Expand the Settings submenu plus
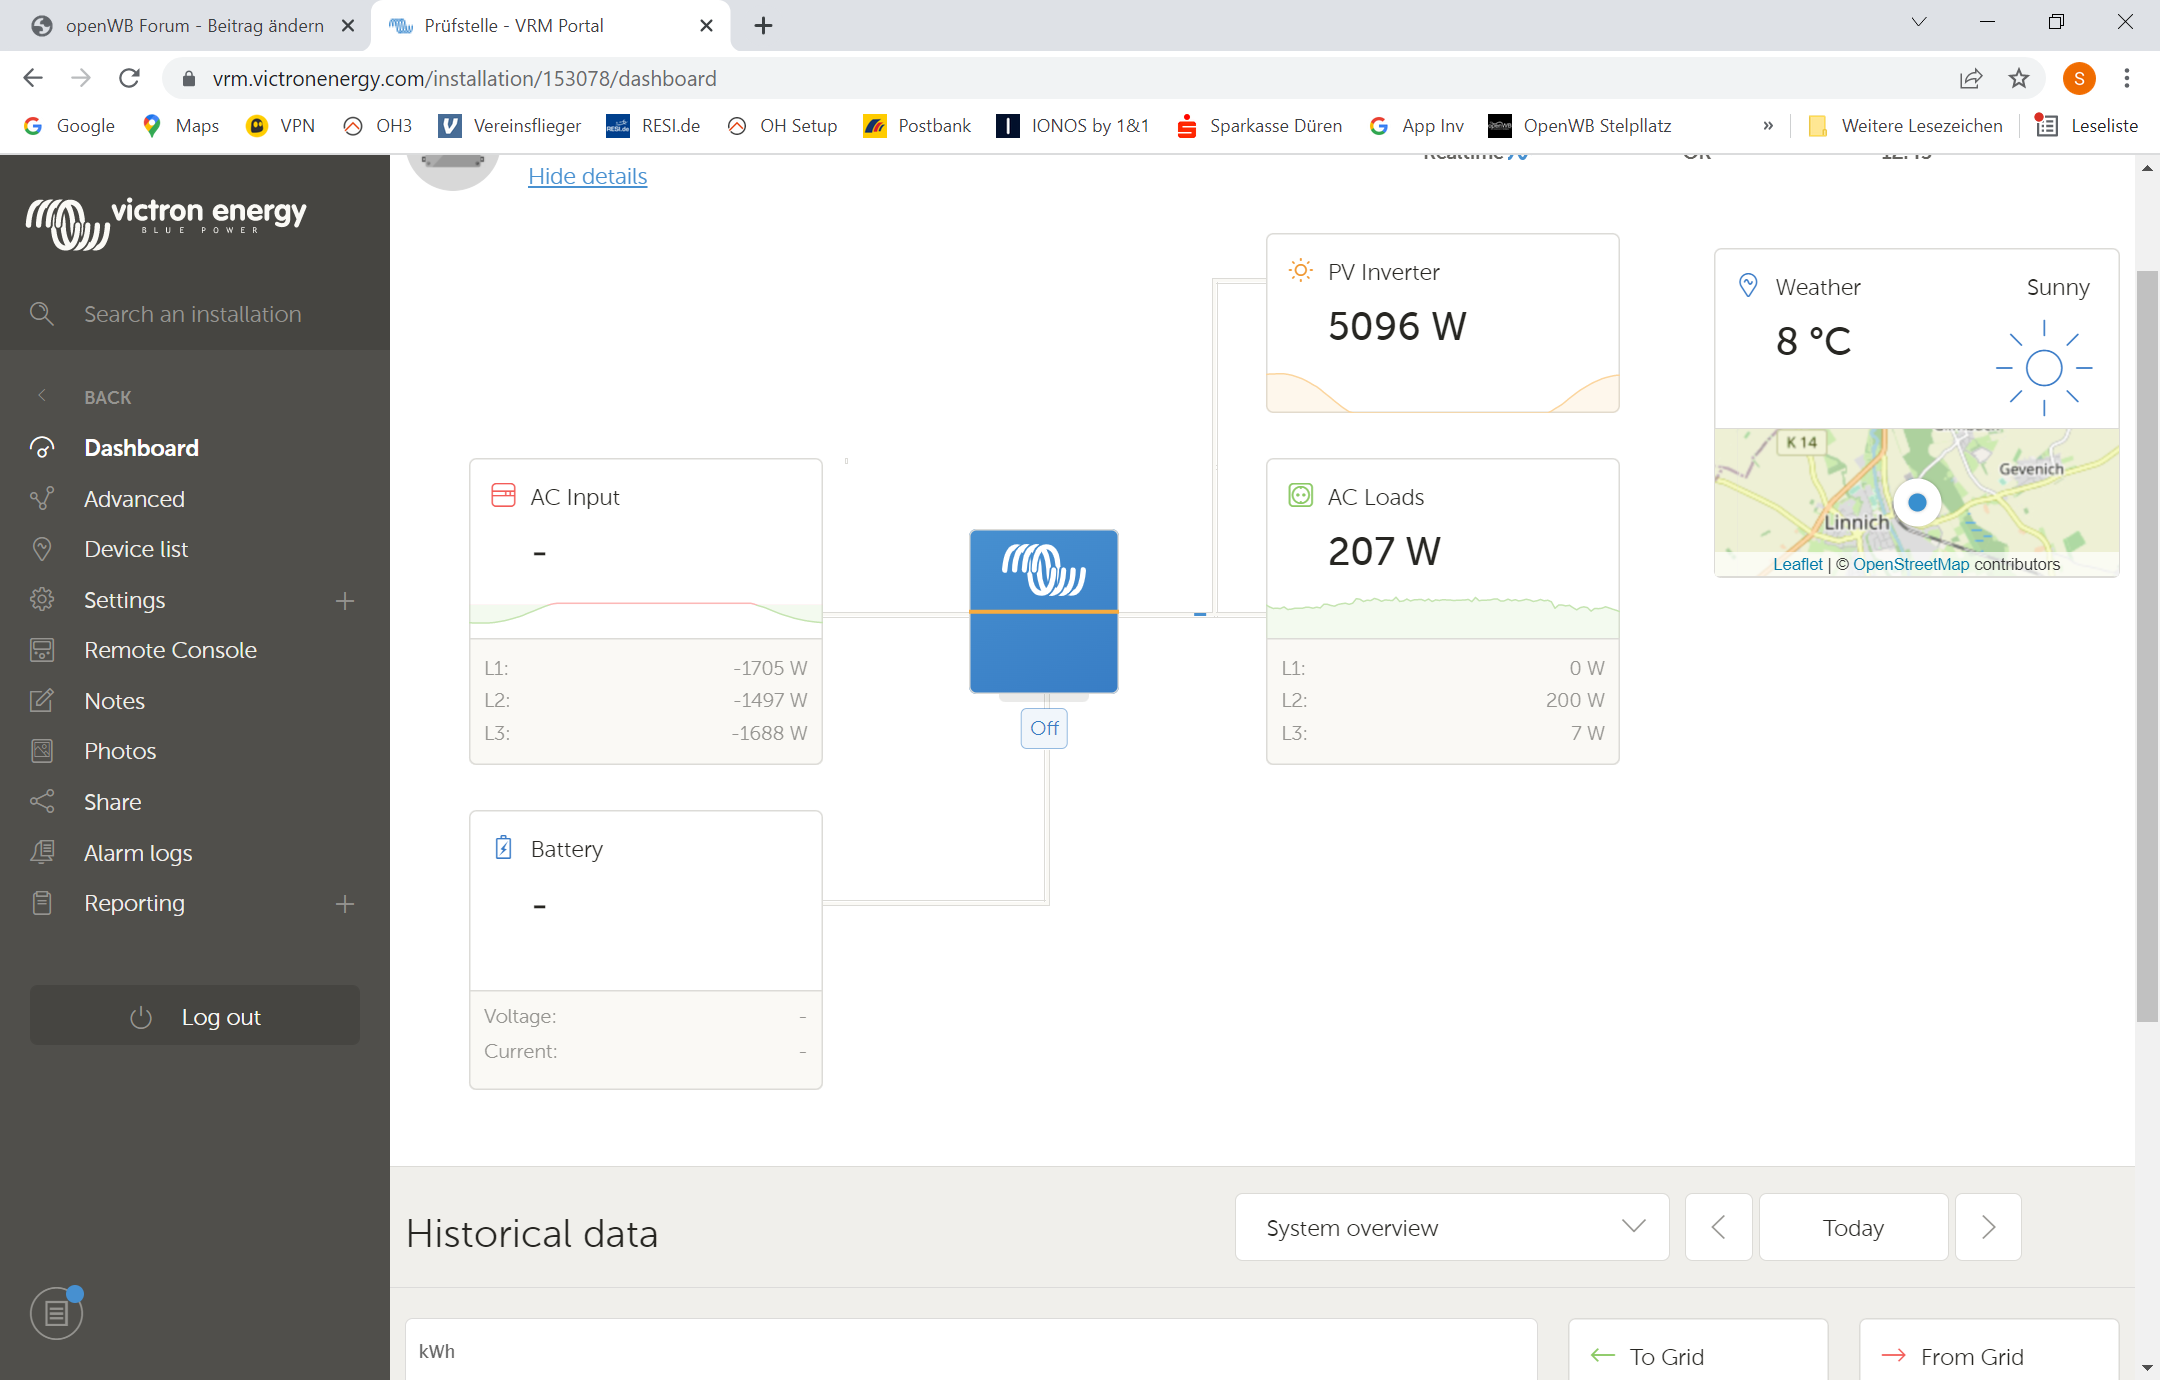The width and height of the screenshot is (2160, 1380). coord(345,600)
